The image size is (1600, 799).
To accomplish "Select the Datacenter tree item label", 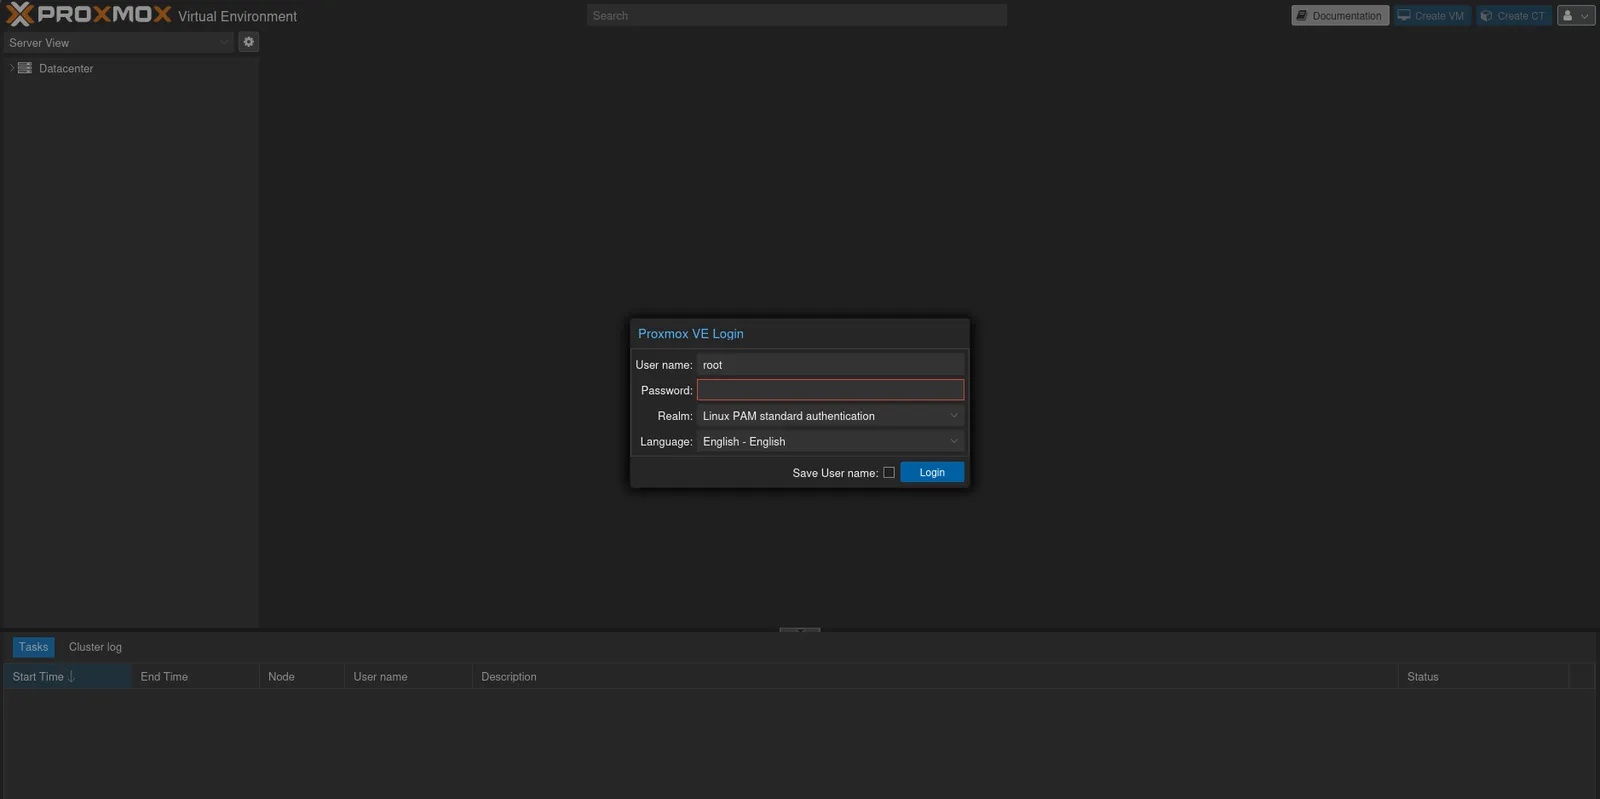I will coord(66,69).
